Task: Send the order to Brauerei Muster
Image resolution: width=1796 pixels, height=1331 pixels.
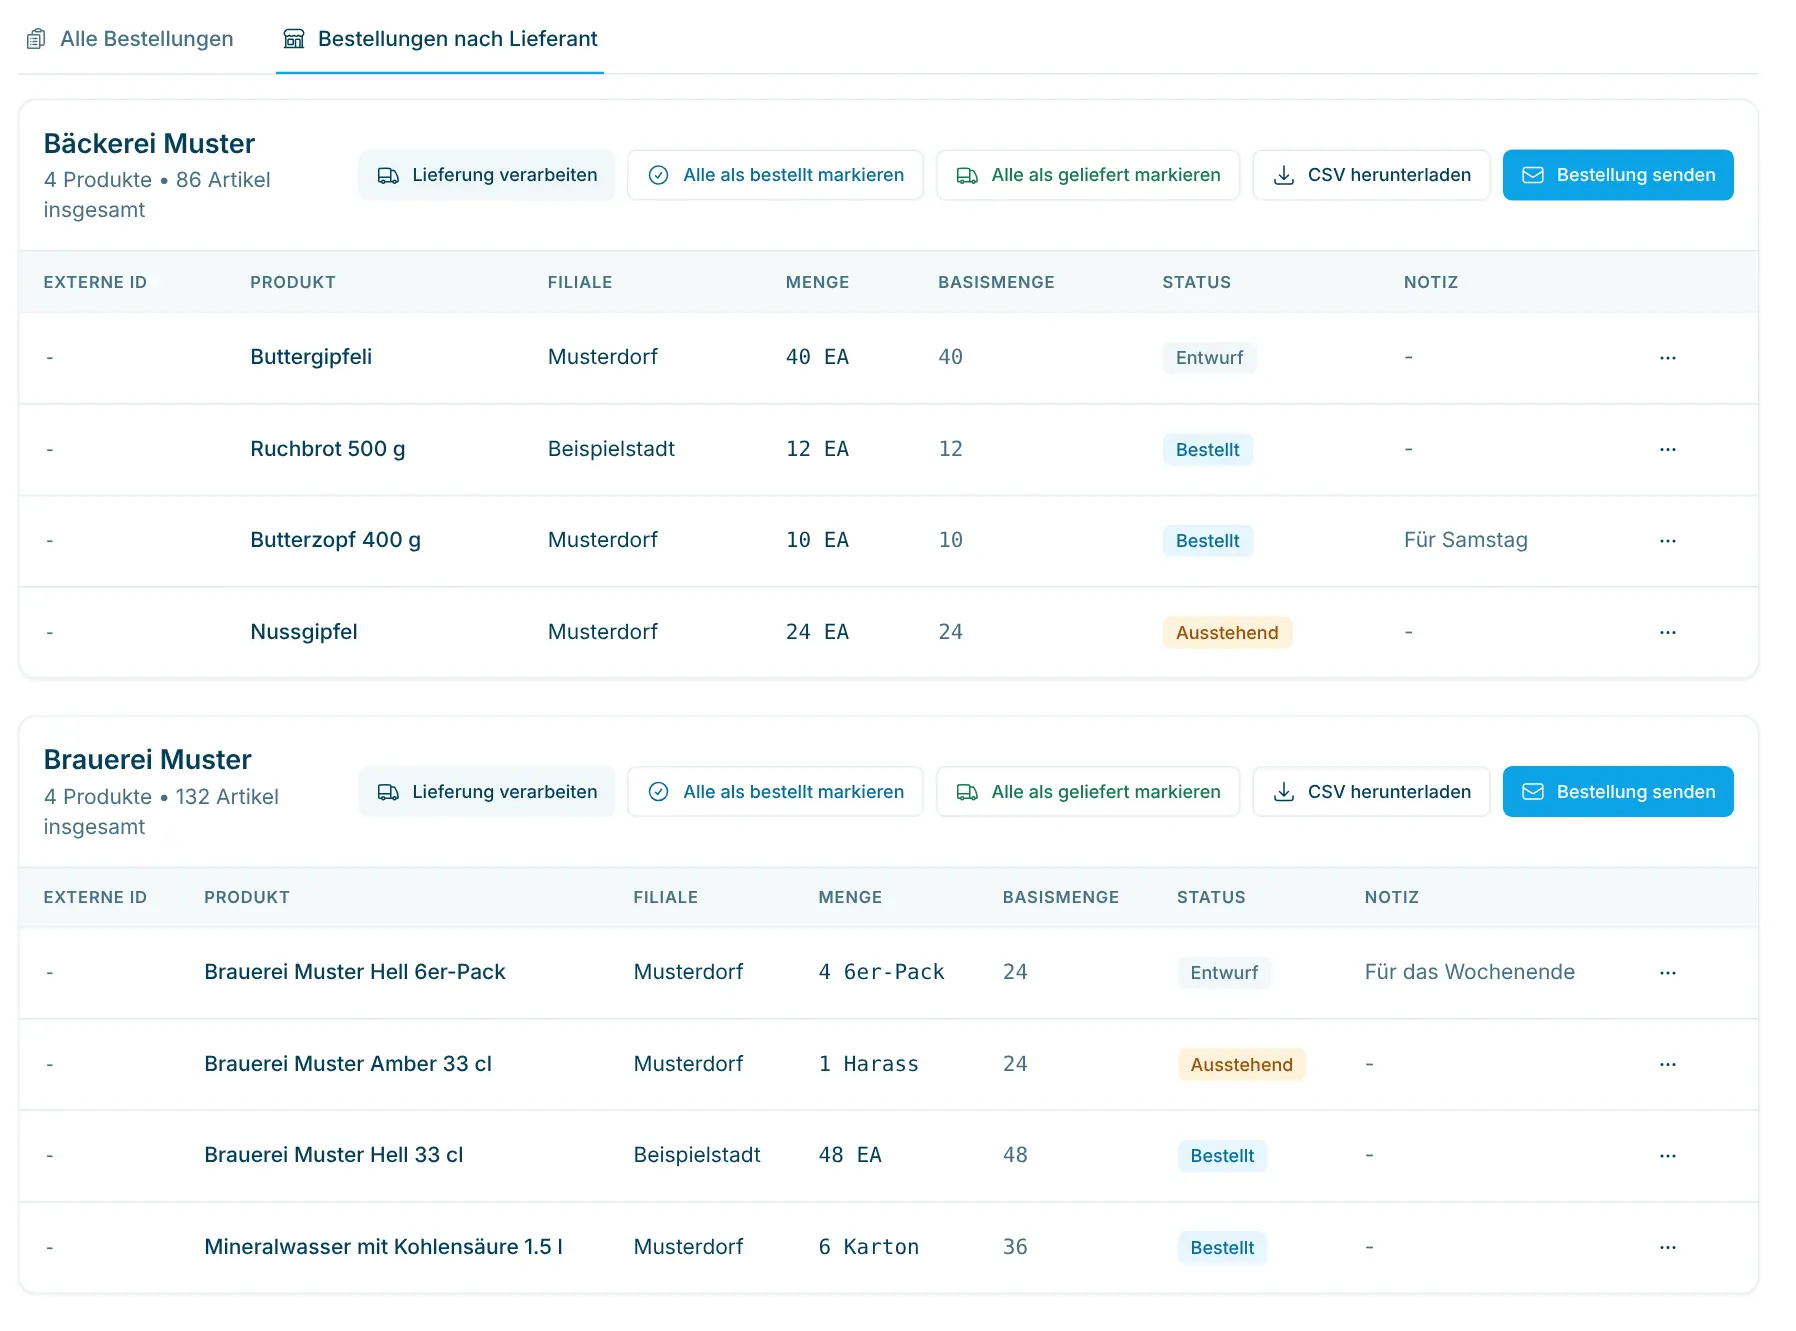Action: click(x=1617, y=792)
